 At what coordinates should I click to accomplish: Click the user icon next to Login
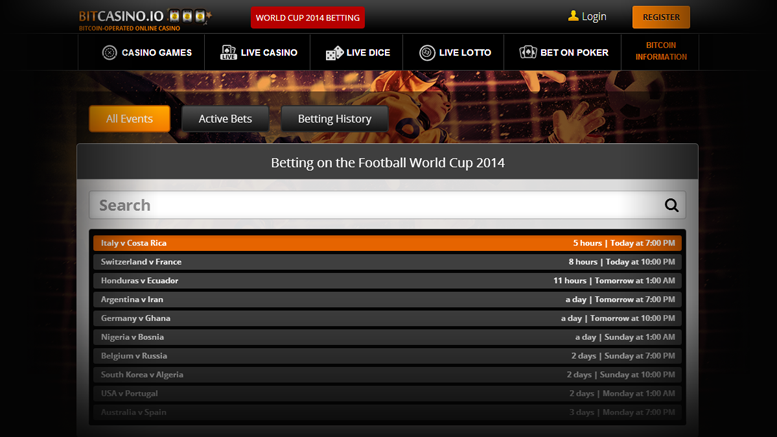573,16
